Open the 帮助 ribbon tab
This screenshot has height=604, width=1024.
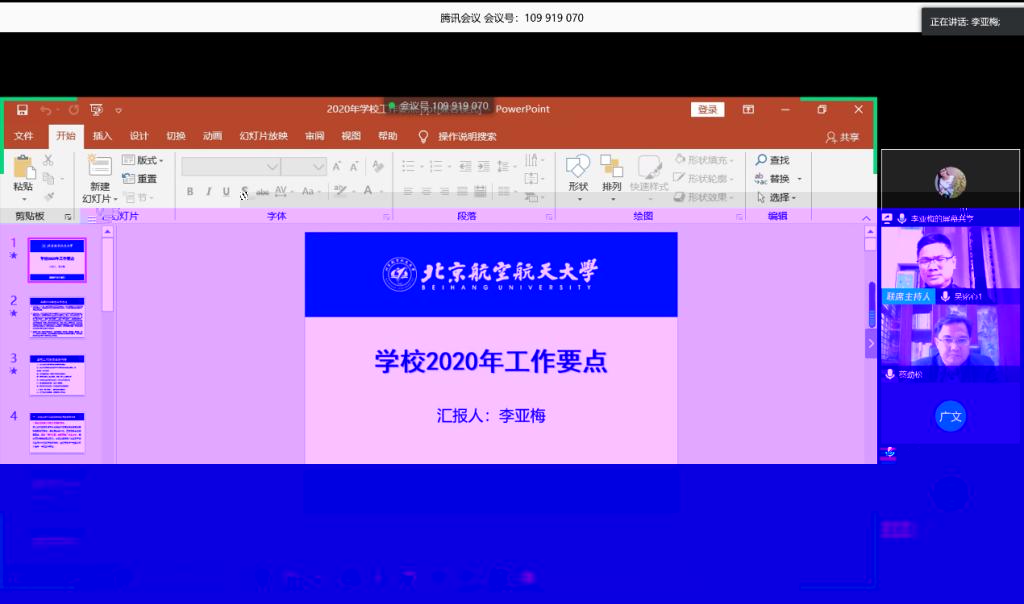click(x=387, y=136)
